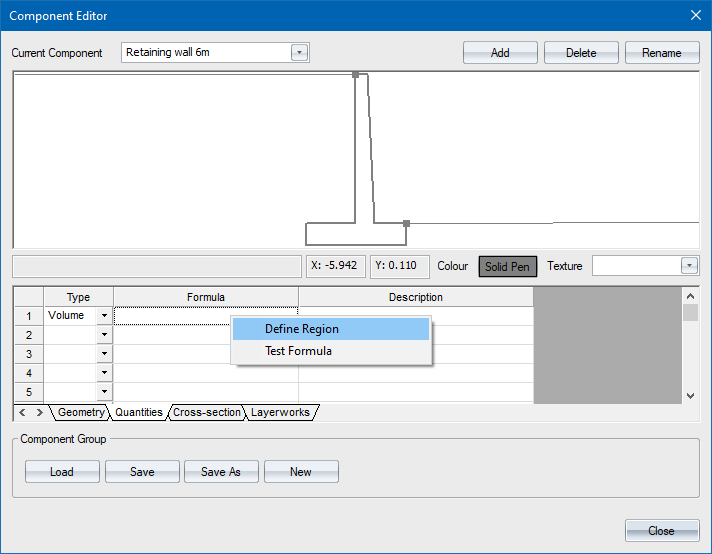
Task: Click the table scroll up arrow
Action: [690, 296]
